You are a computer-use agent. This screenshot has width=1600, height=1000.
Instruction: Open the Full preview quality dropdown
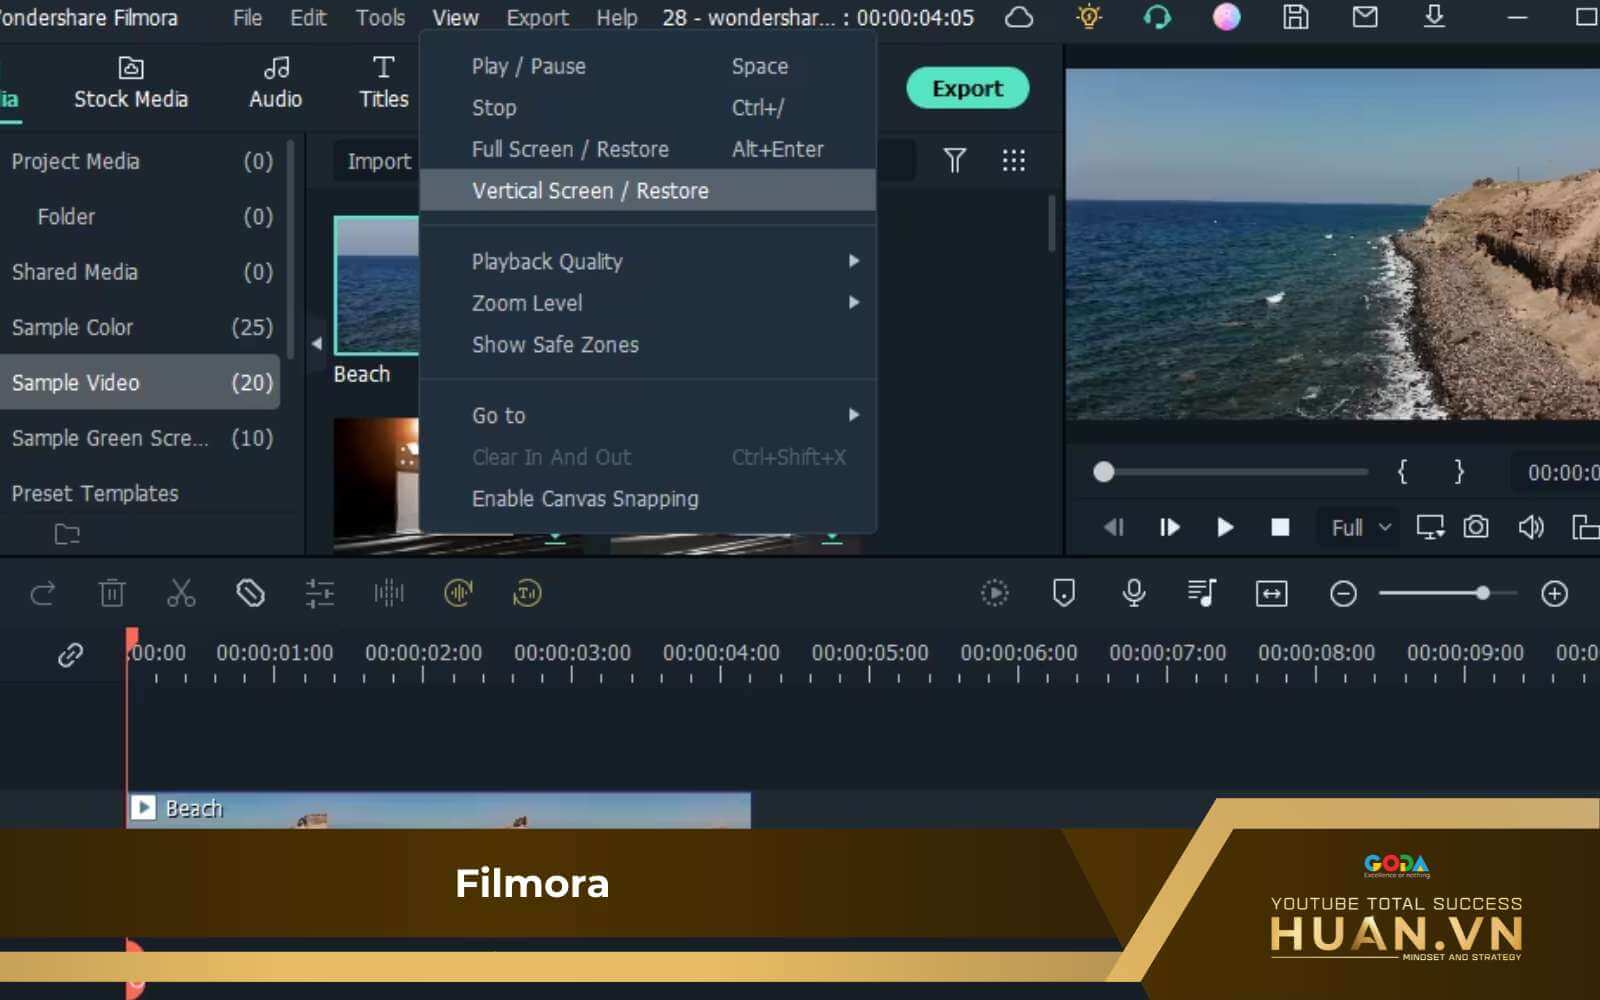coord(1360,527)
